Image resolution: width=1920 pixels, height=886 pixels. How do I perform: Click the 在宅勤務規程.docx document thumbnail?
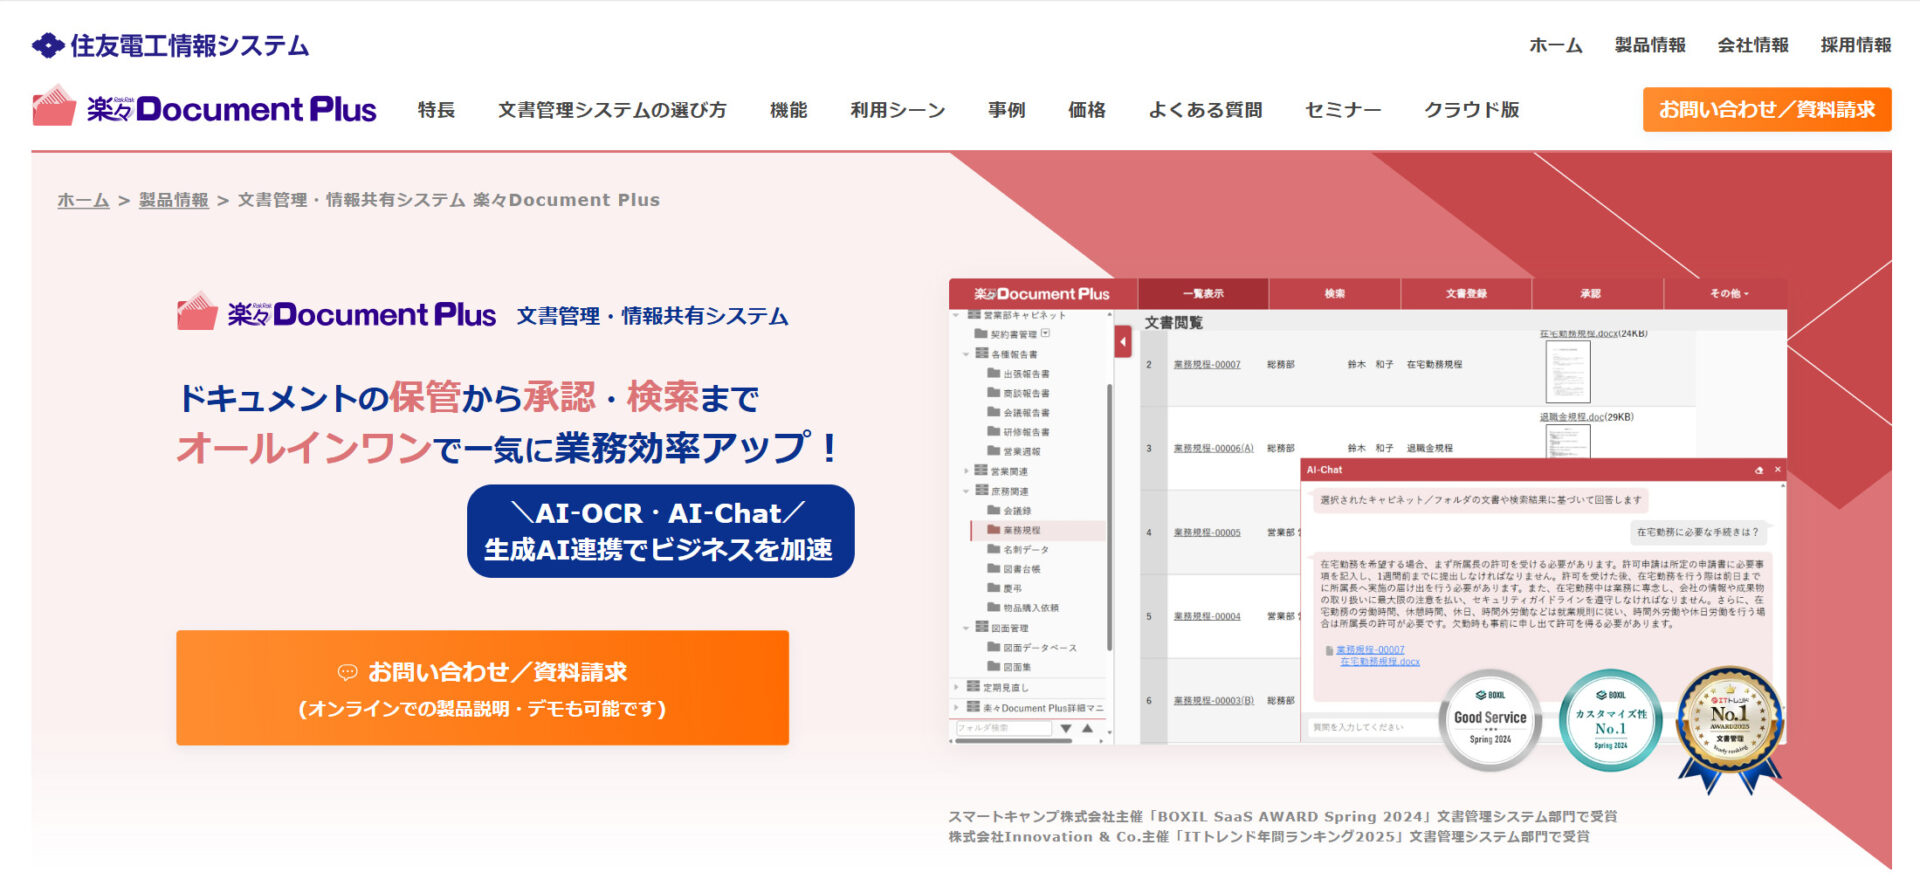click(x=1567, y=371)
